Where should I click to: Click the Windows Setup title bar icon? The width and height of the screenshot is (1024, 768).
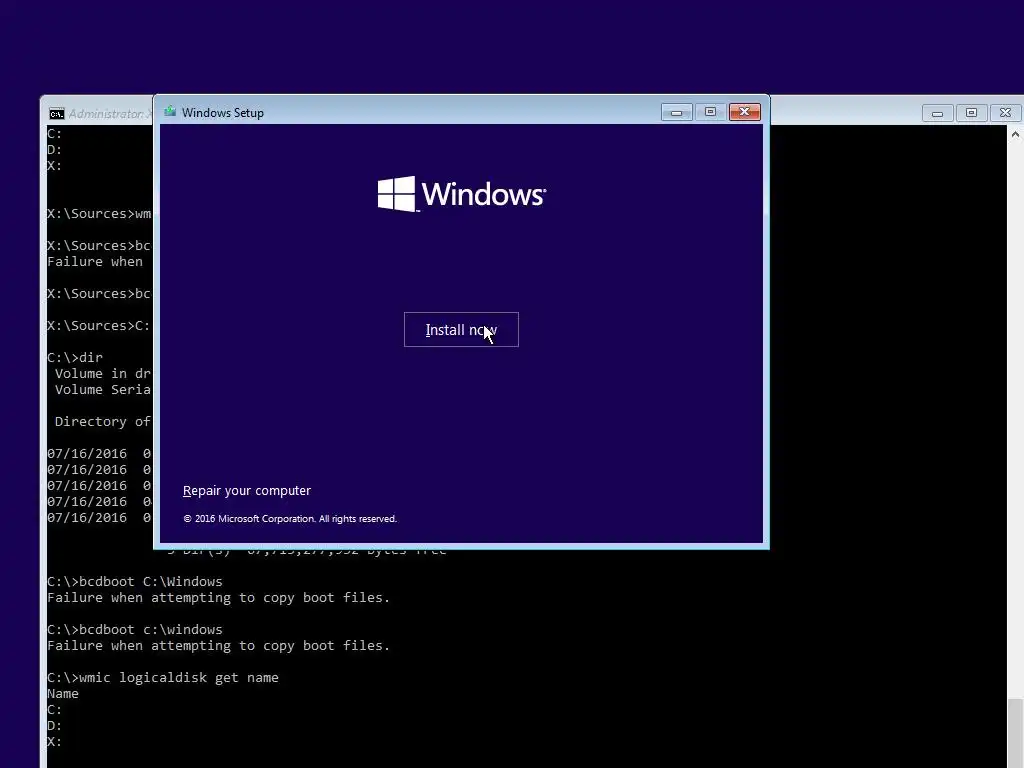(x=170, y=112)
